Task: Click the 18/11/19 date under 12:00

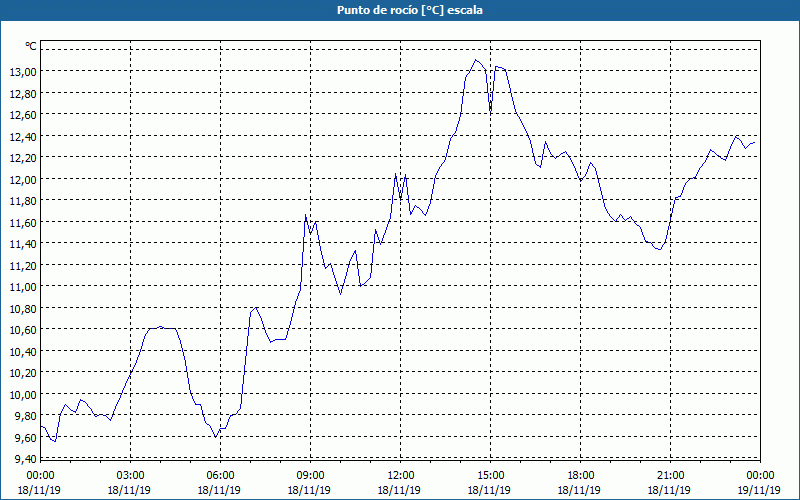Action: tap(400, 490)
